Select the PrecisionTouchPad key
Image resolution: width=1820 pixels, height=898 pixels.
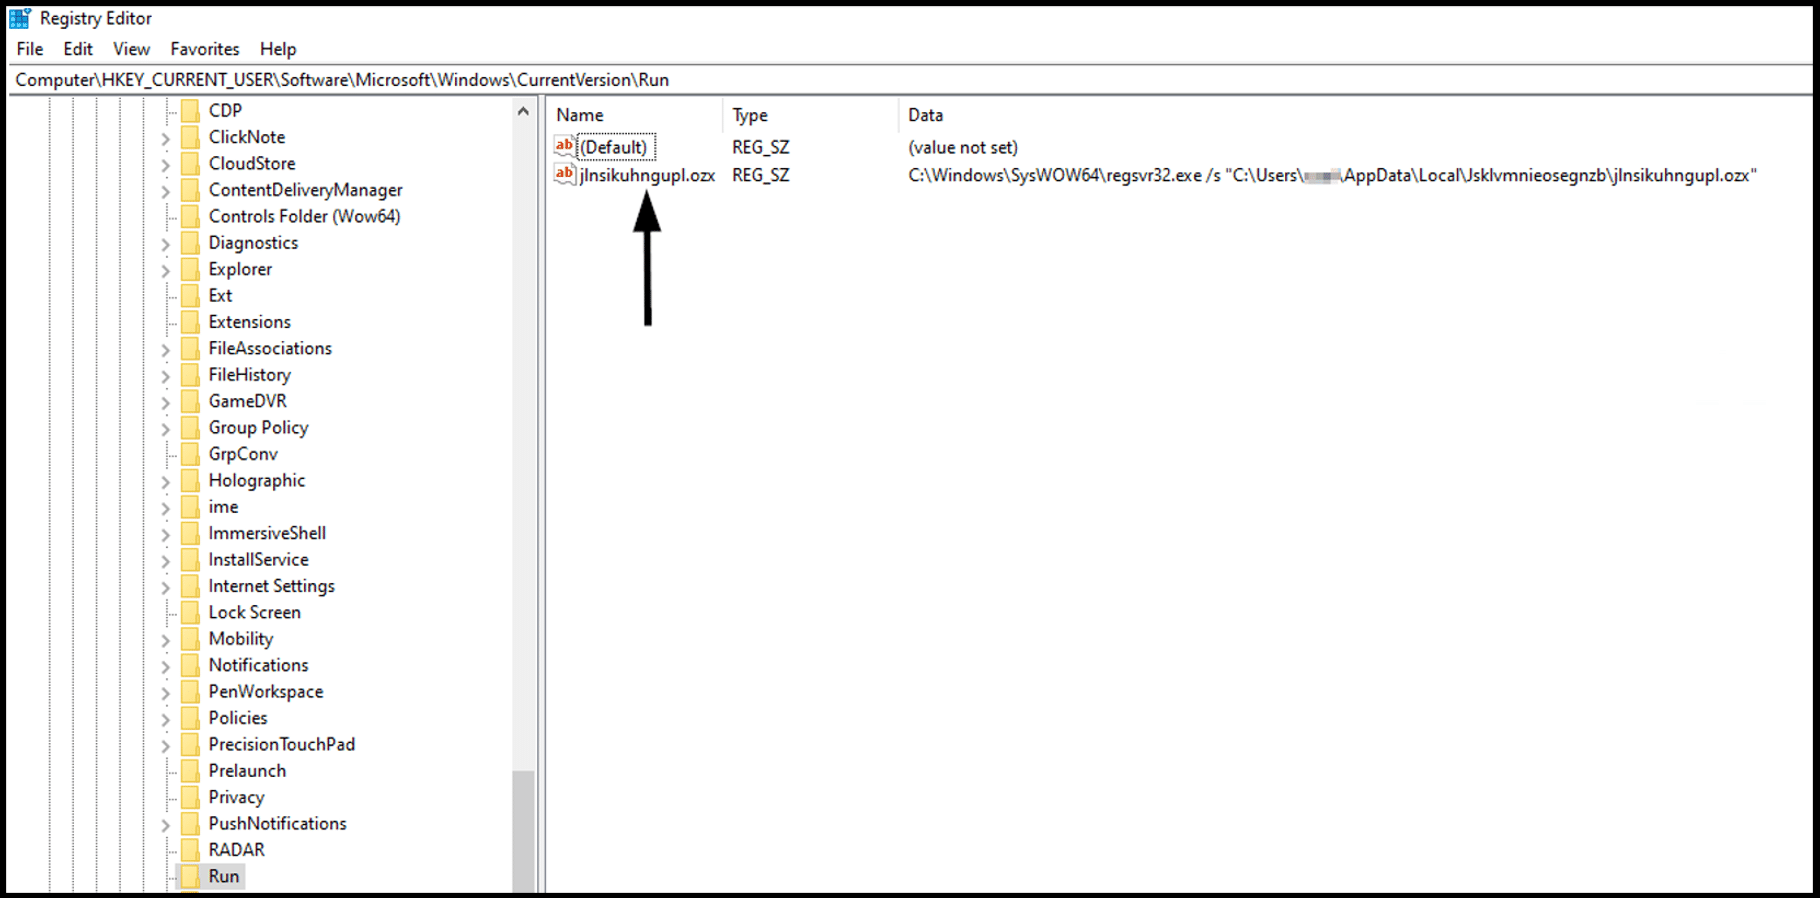(x=281, y=744)
